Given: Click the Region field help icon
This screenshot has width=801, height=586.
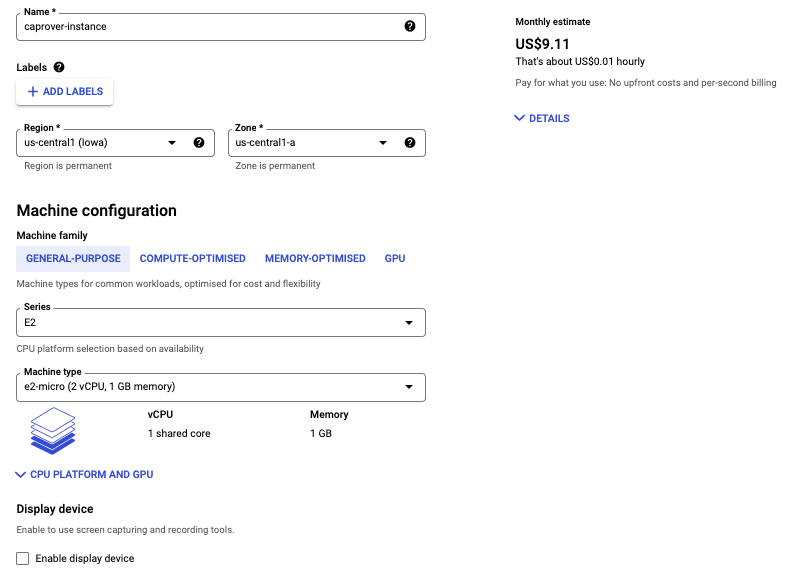Looking at the screenshot, I should click(199, 143).
